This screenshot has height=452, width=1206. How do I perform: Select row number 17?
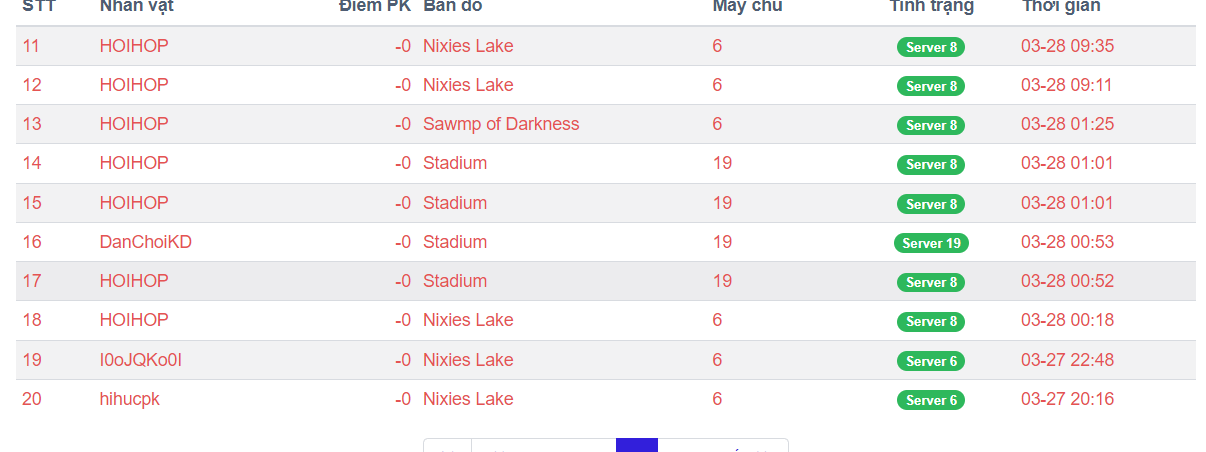coord(32,281)
